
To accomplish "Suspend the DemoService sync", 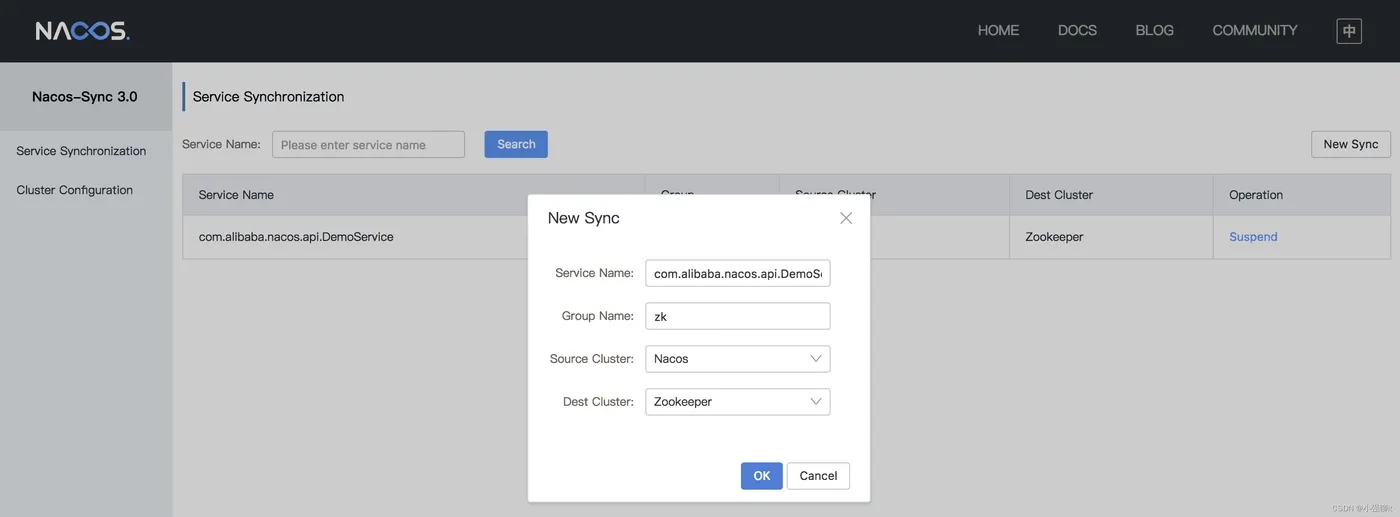I will pyautogui.click(x=1253, y=237).
